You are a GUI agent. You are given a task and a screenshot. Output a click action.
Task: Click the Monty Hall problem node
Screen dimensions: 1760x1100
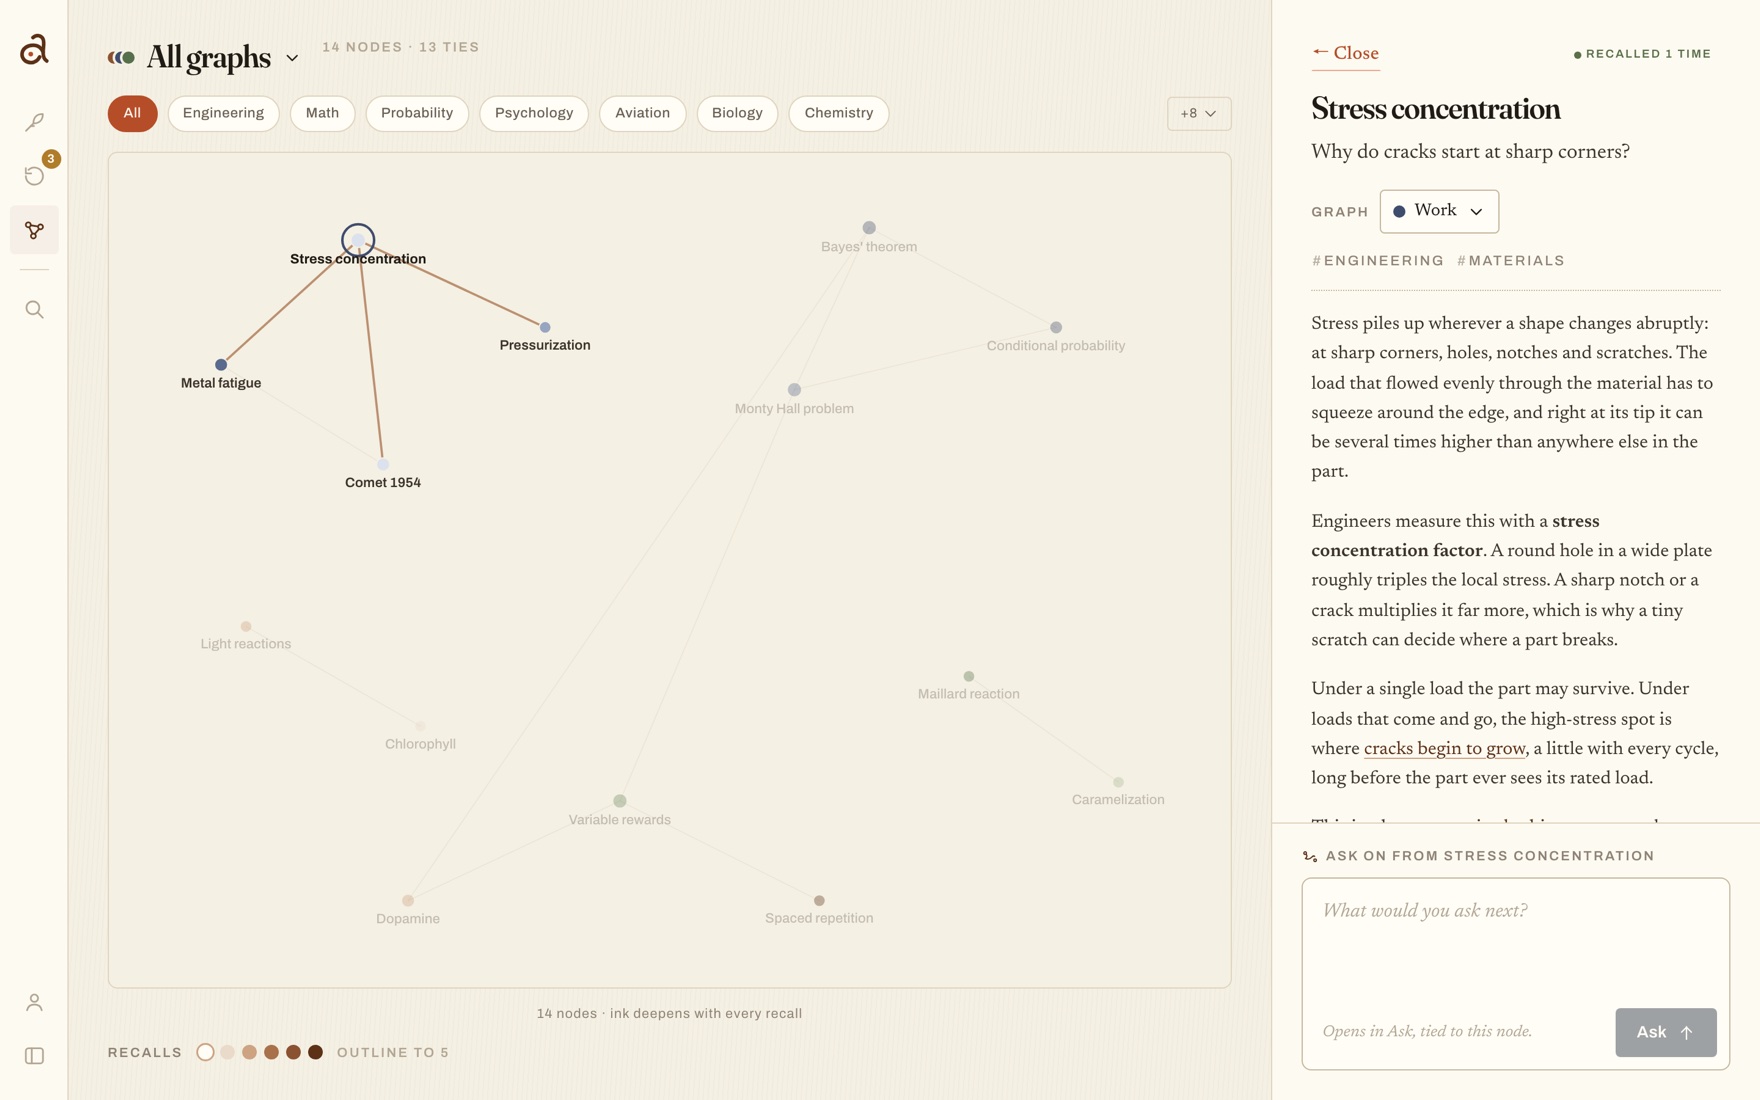coord(794,390)
